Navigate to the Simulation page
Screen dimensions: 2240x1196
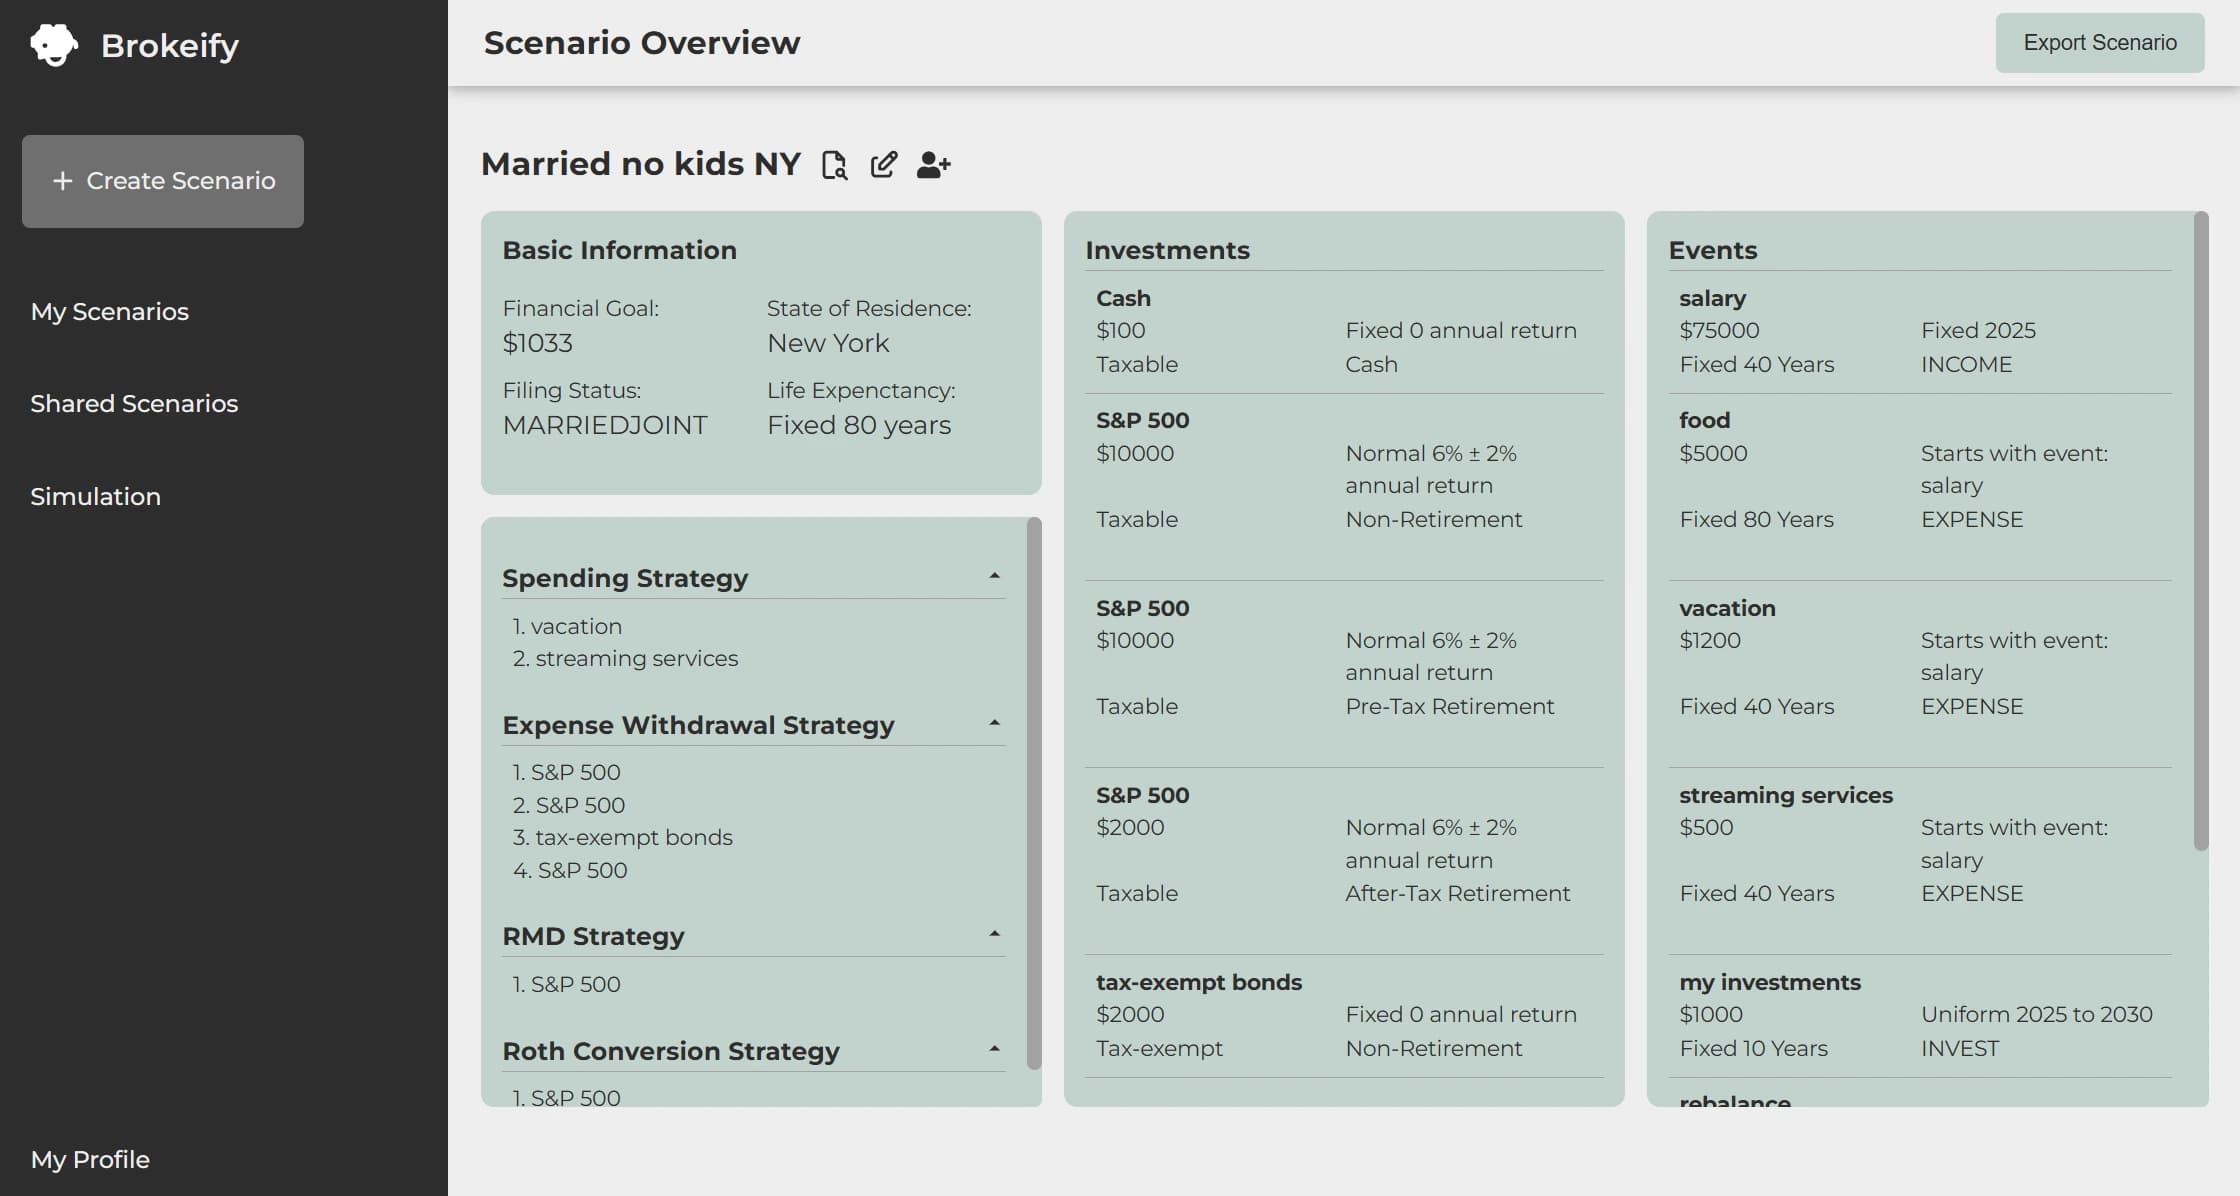[x=95, y=496]
